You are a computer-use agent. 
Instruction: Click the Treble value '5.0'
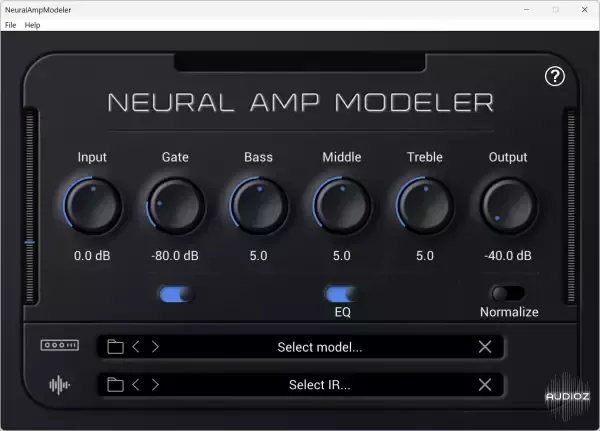[x=425, y=256]
